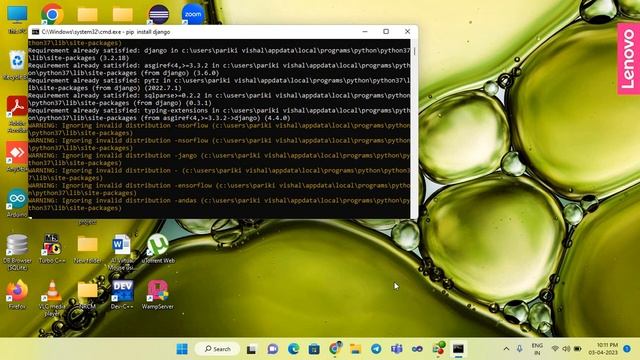Maximize the Command Prompt window

(x=386, y=31)
